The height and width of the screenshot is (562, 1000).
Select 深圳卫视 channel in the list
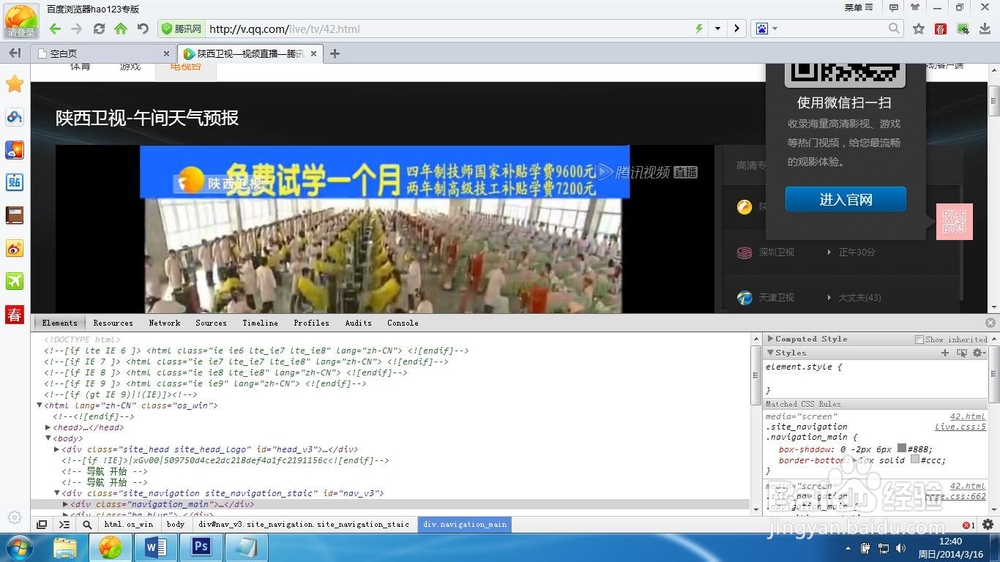[776, 253]
